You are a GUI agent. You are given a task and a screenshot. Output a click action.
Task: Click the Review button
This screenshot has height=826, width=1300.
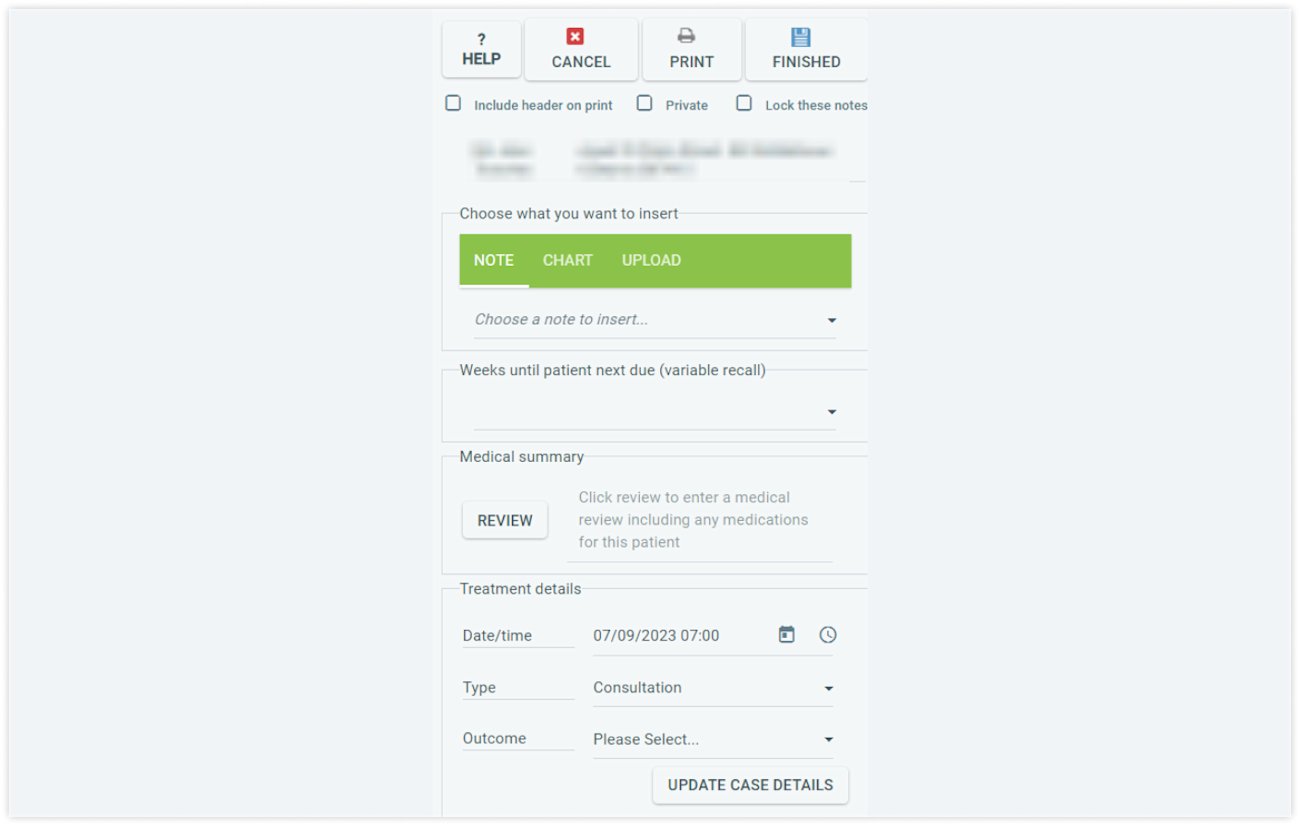(x=505, y=520)
